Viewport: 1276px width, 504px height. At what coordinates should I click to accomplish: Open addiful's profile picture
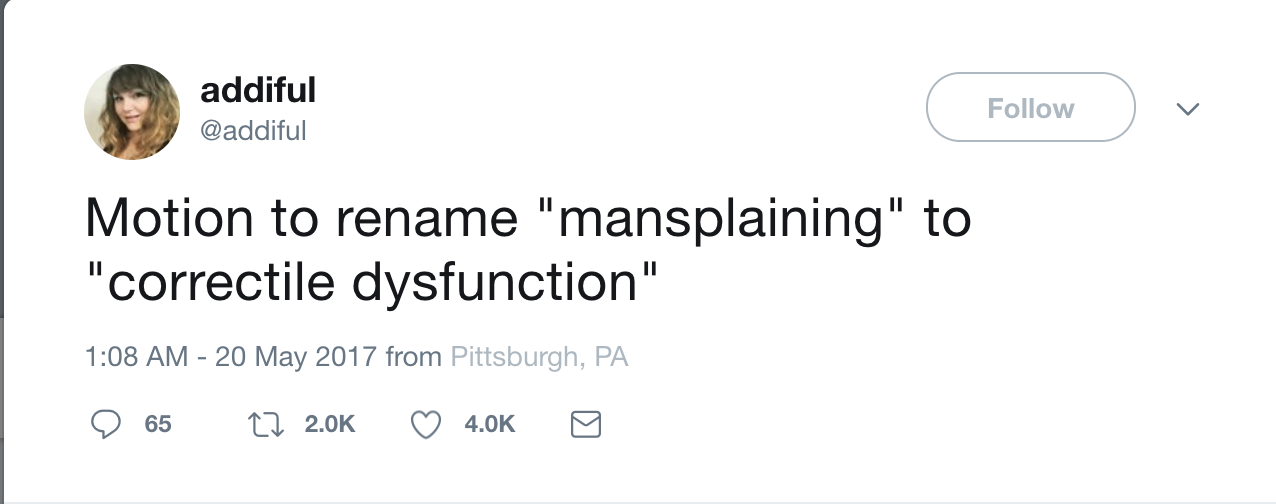tap(132, 112)
